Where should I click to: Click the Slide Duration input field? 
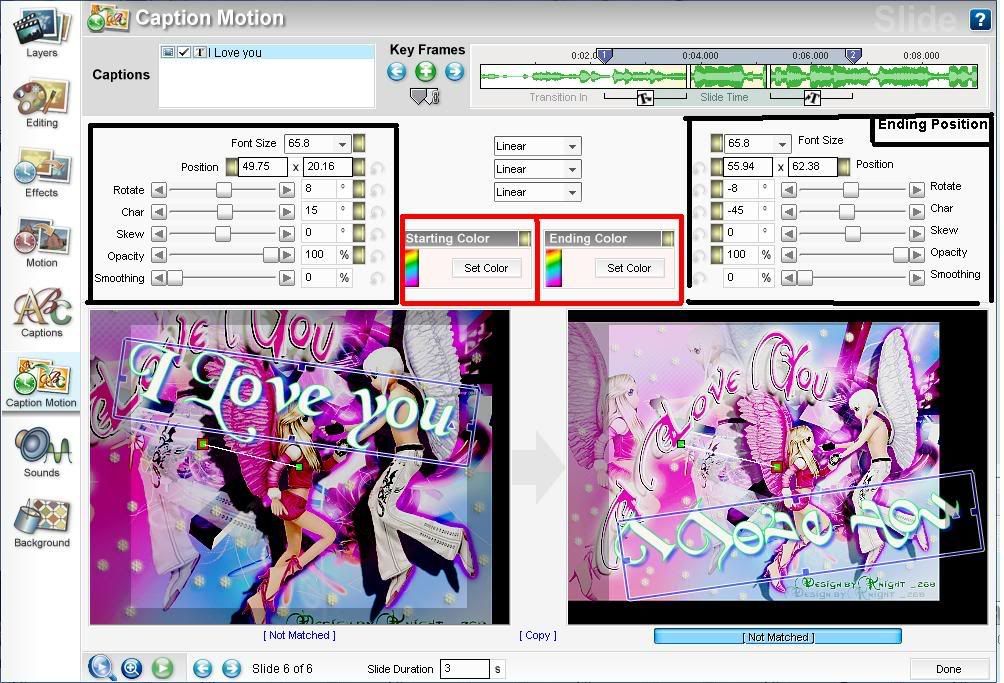coord(465,669)
